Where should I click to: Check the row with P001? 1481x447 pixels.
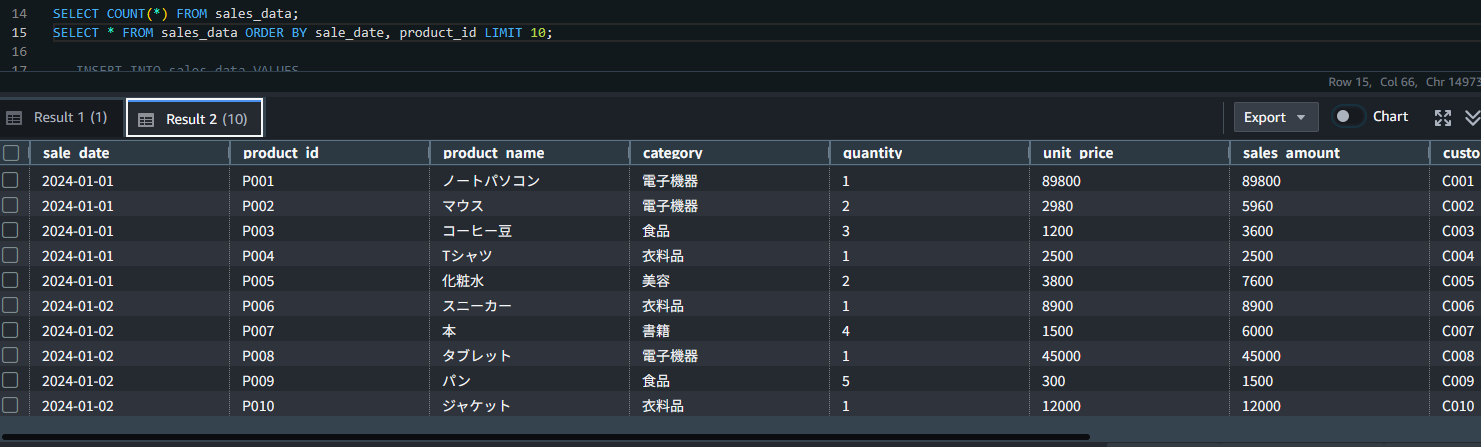point(11,181)
